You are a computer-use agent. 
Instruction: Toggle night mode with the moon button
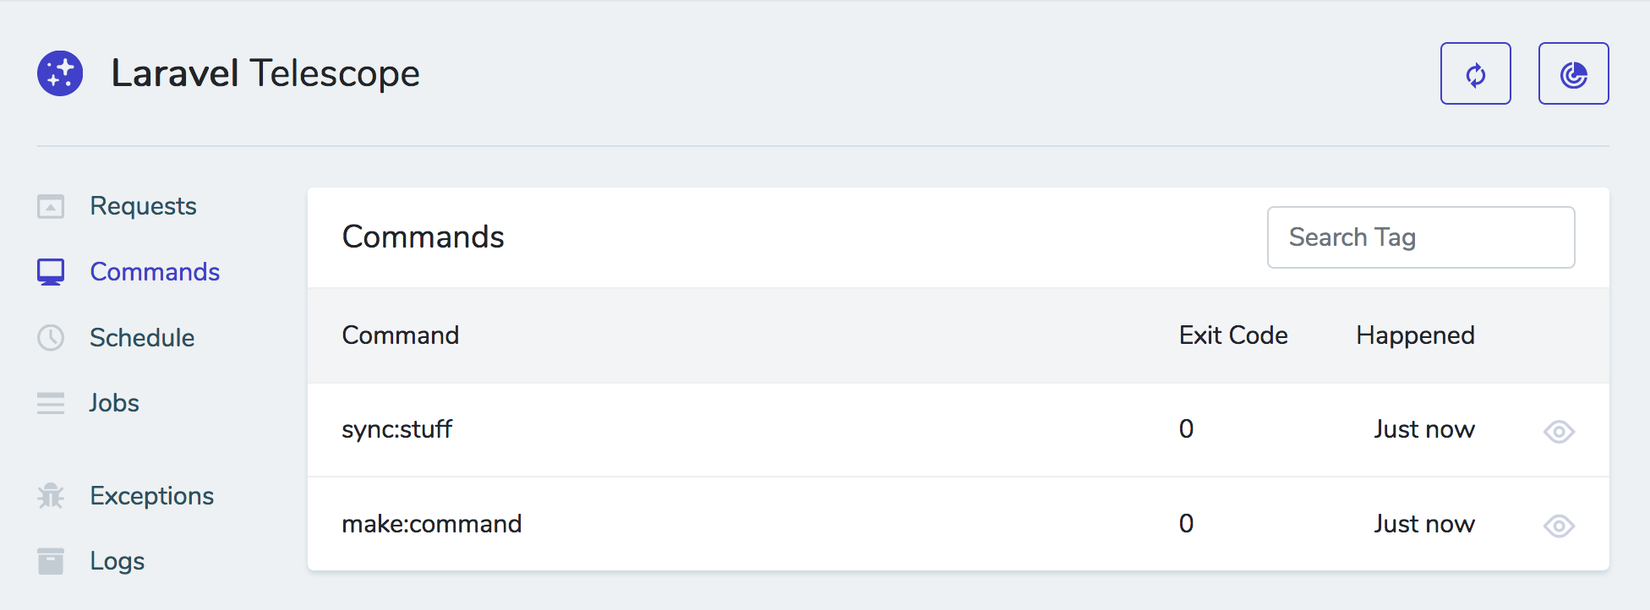(1573, 74)
